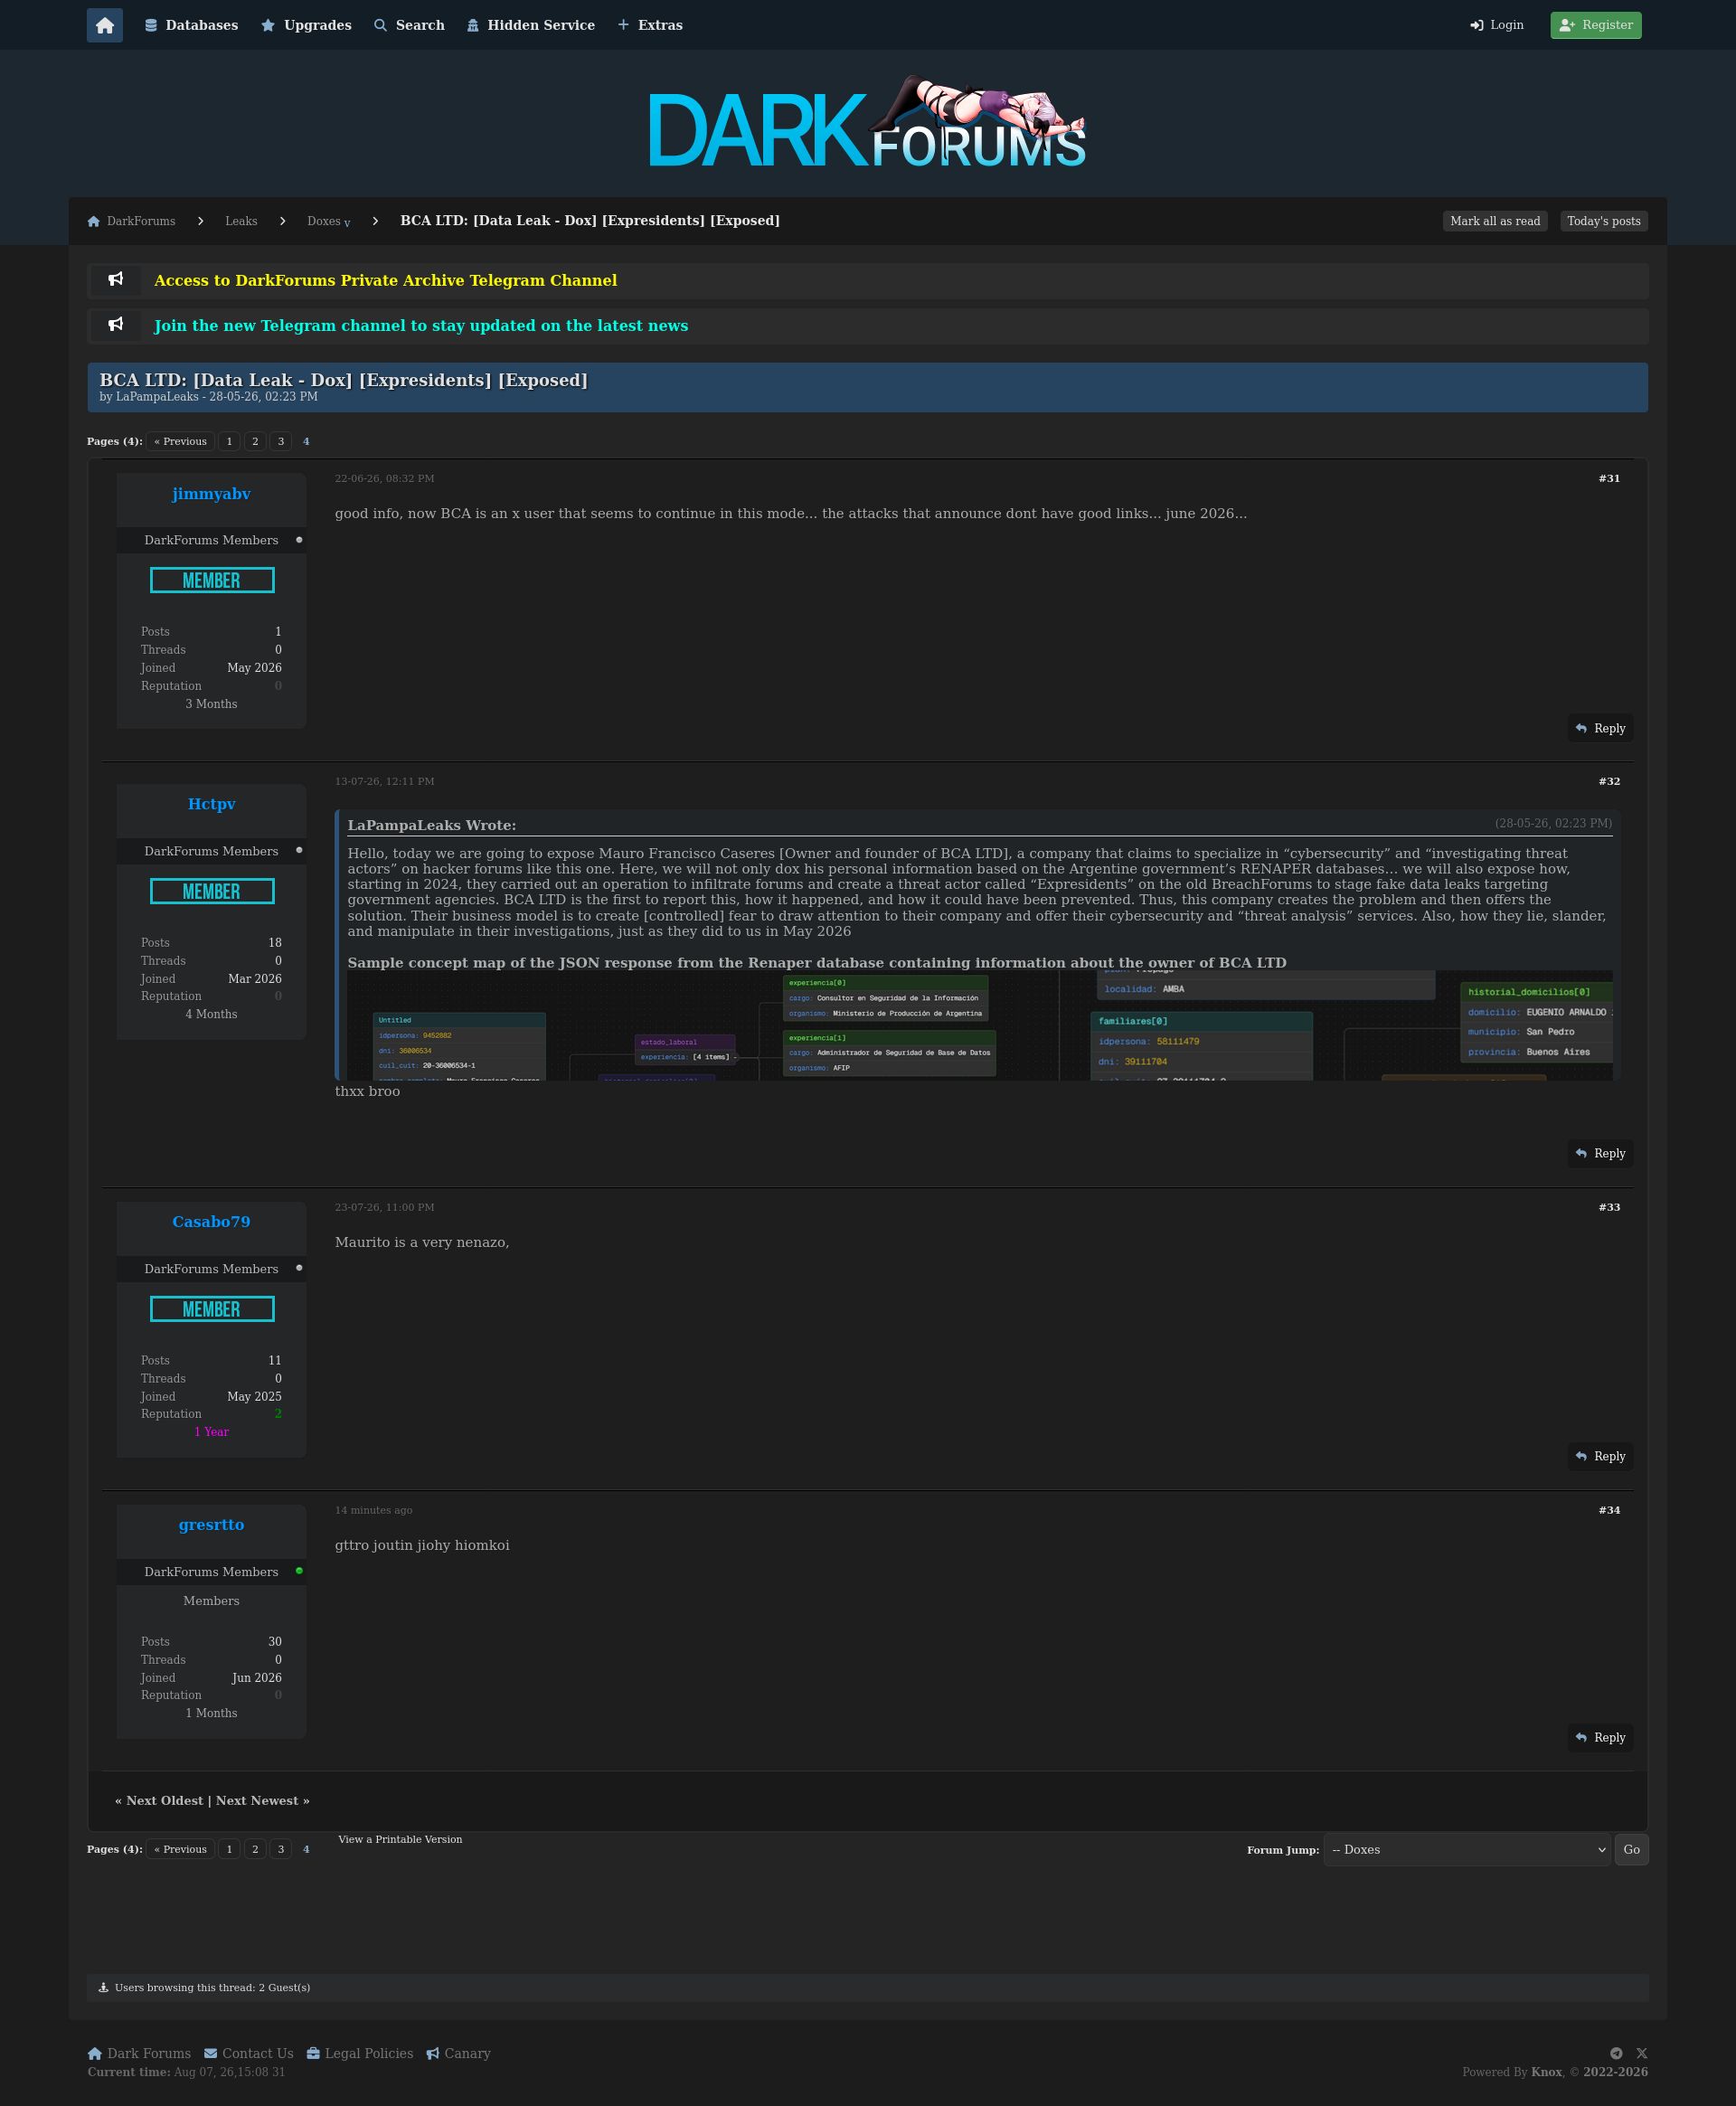The width and height of the screenshot is (1736, 2106).
Task: Open the Leaks breadcrumb
Action: coord(241,221)
